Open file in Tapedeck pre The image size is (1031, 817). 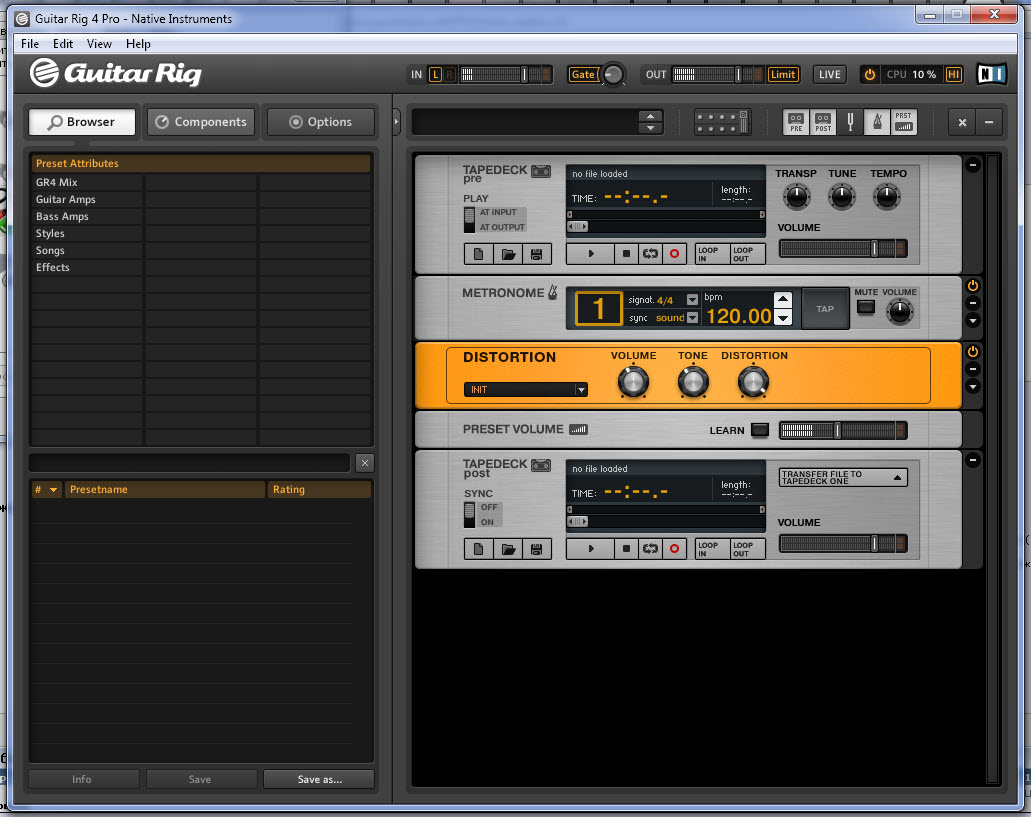[x=508, y=254]
